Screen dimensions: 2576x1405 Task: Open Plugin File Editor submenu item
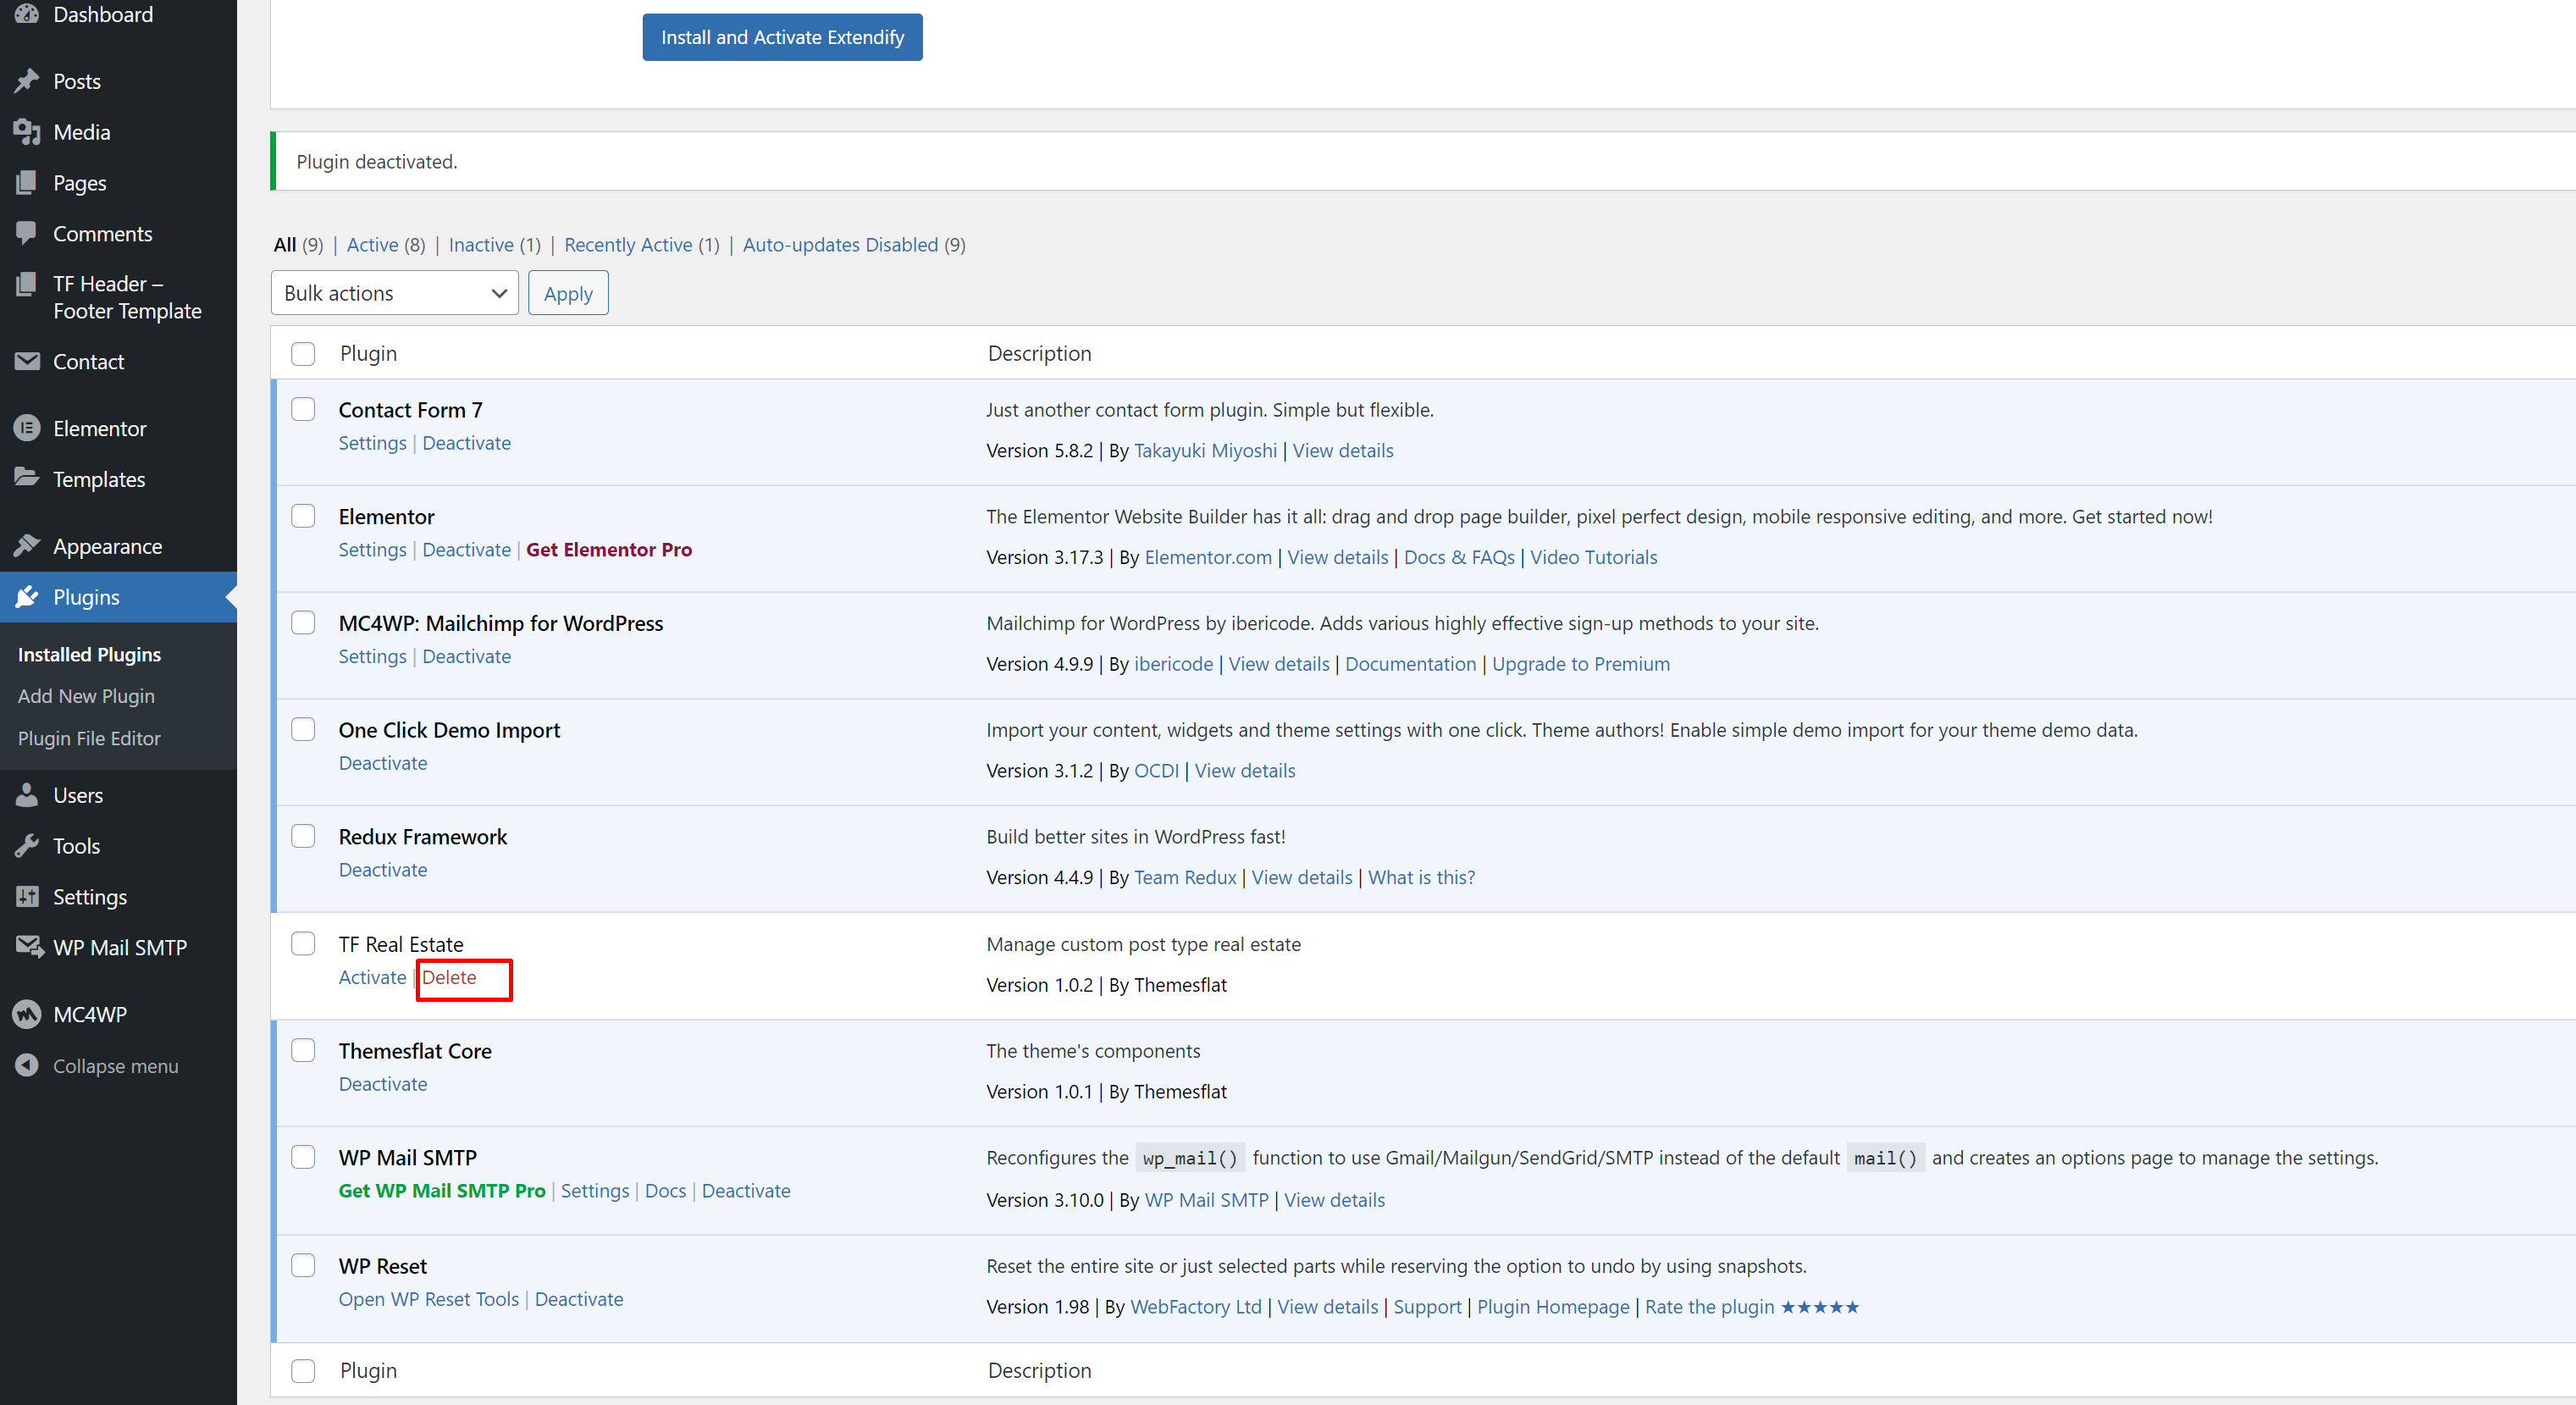pyautogui.click(x=89, y=738)
